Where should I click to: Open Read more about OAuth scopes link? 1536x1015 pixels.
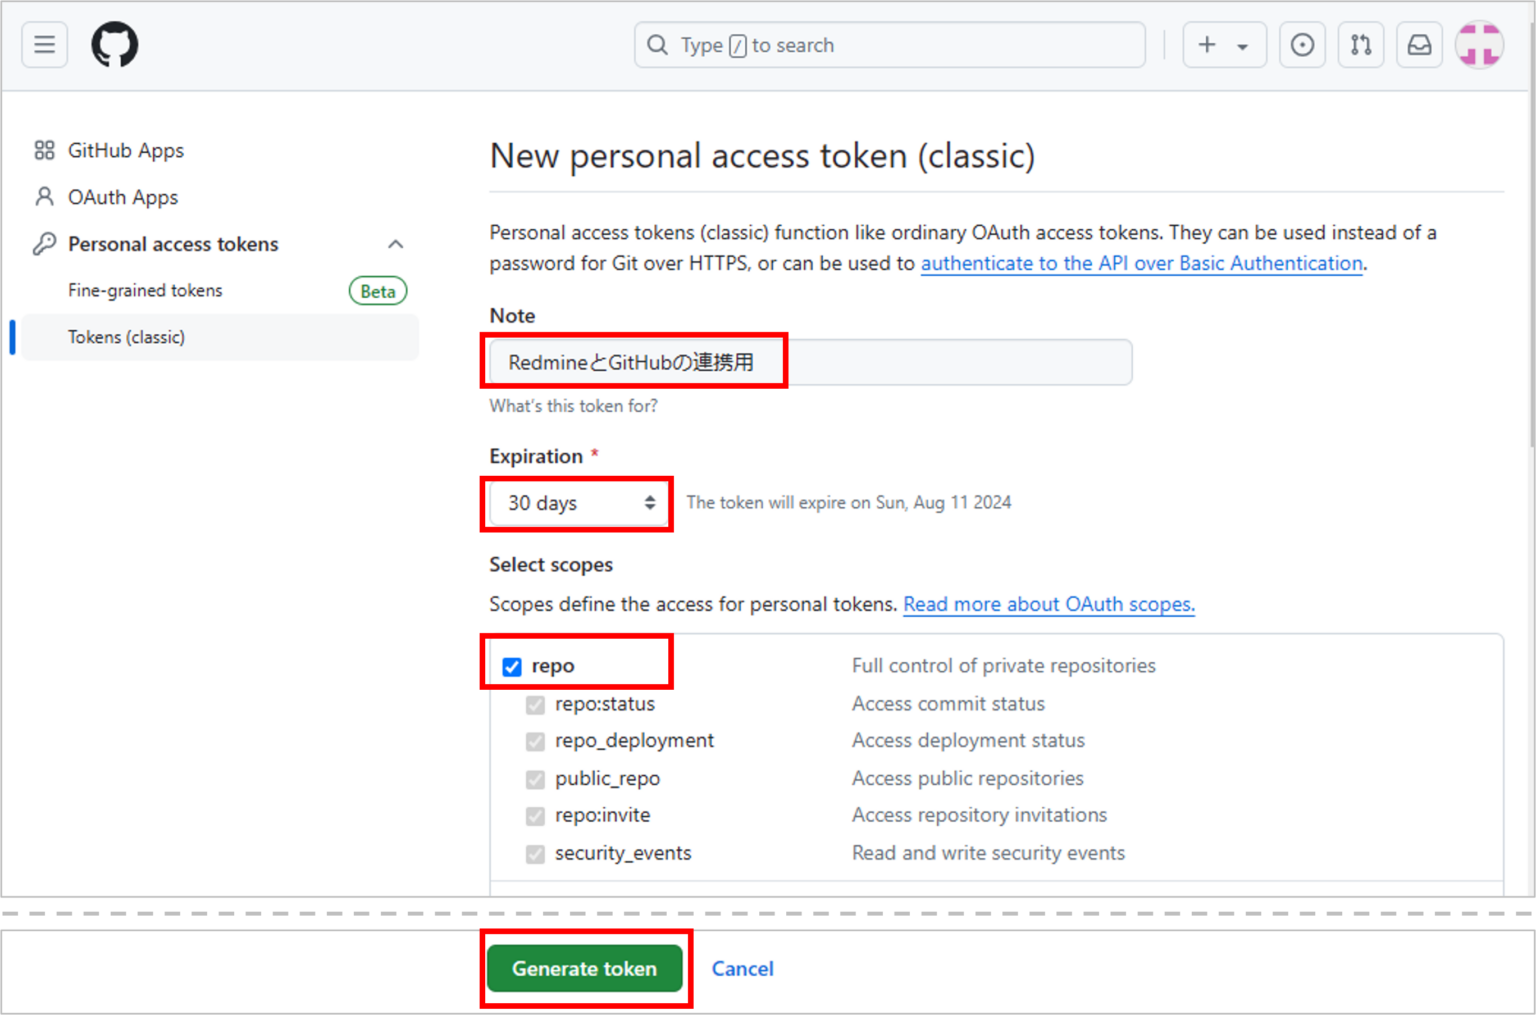(1049, 604)
